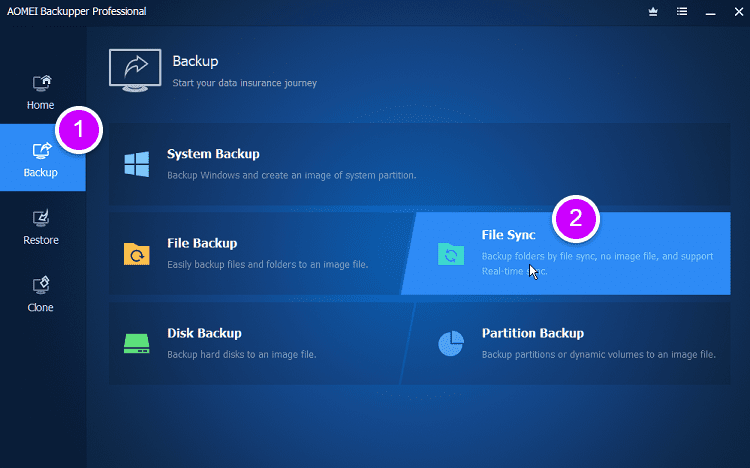Click the Partition Backup pie icon
Viewport: 750px width, 468px height.
pos(451,344)
